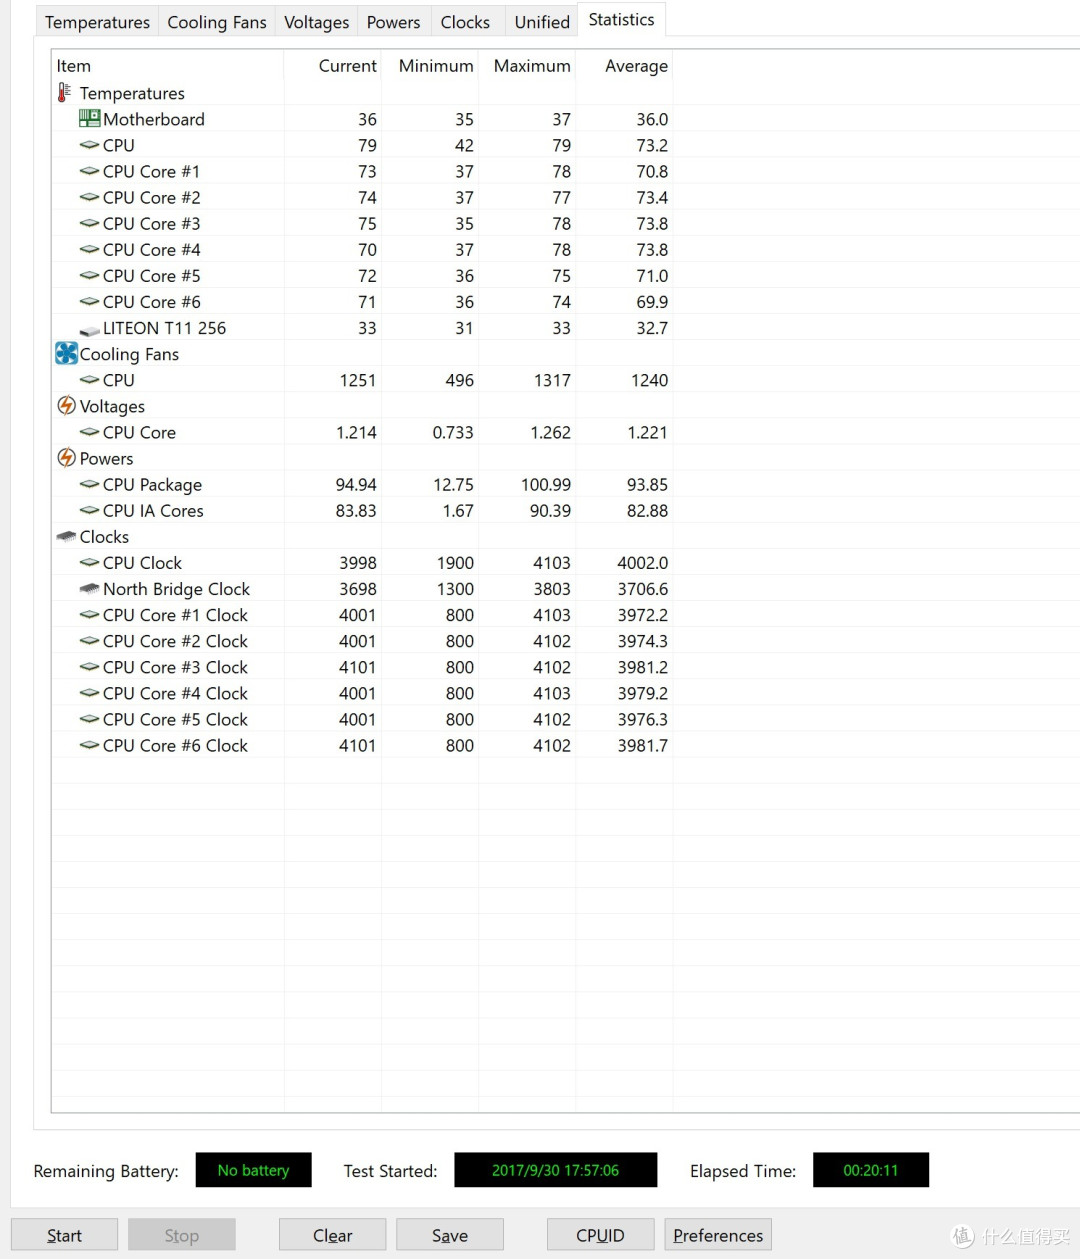
Task: Select the Powers group row label
Action: click(x=106, y=458)
